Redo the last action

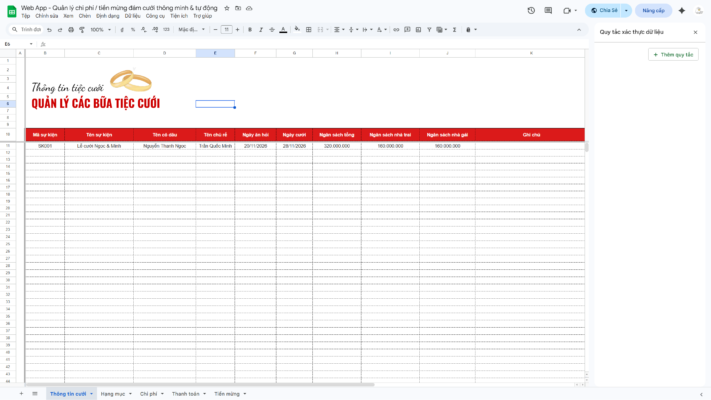click(60, 29)
